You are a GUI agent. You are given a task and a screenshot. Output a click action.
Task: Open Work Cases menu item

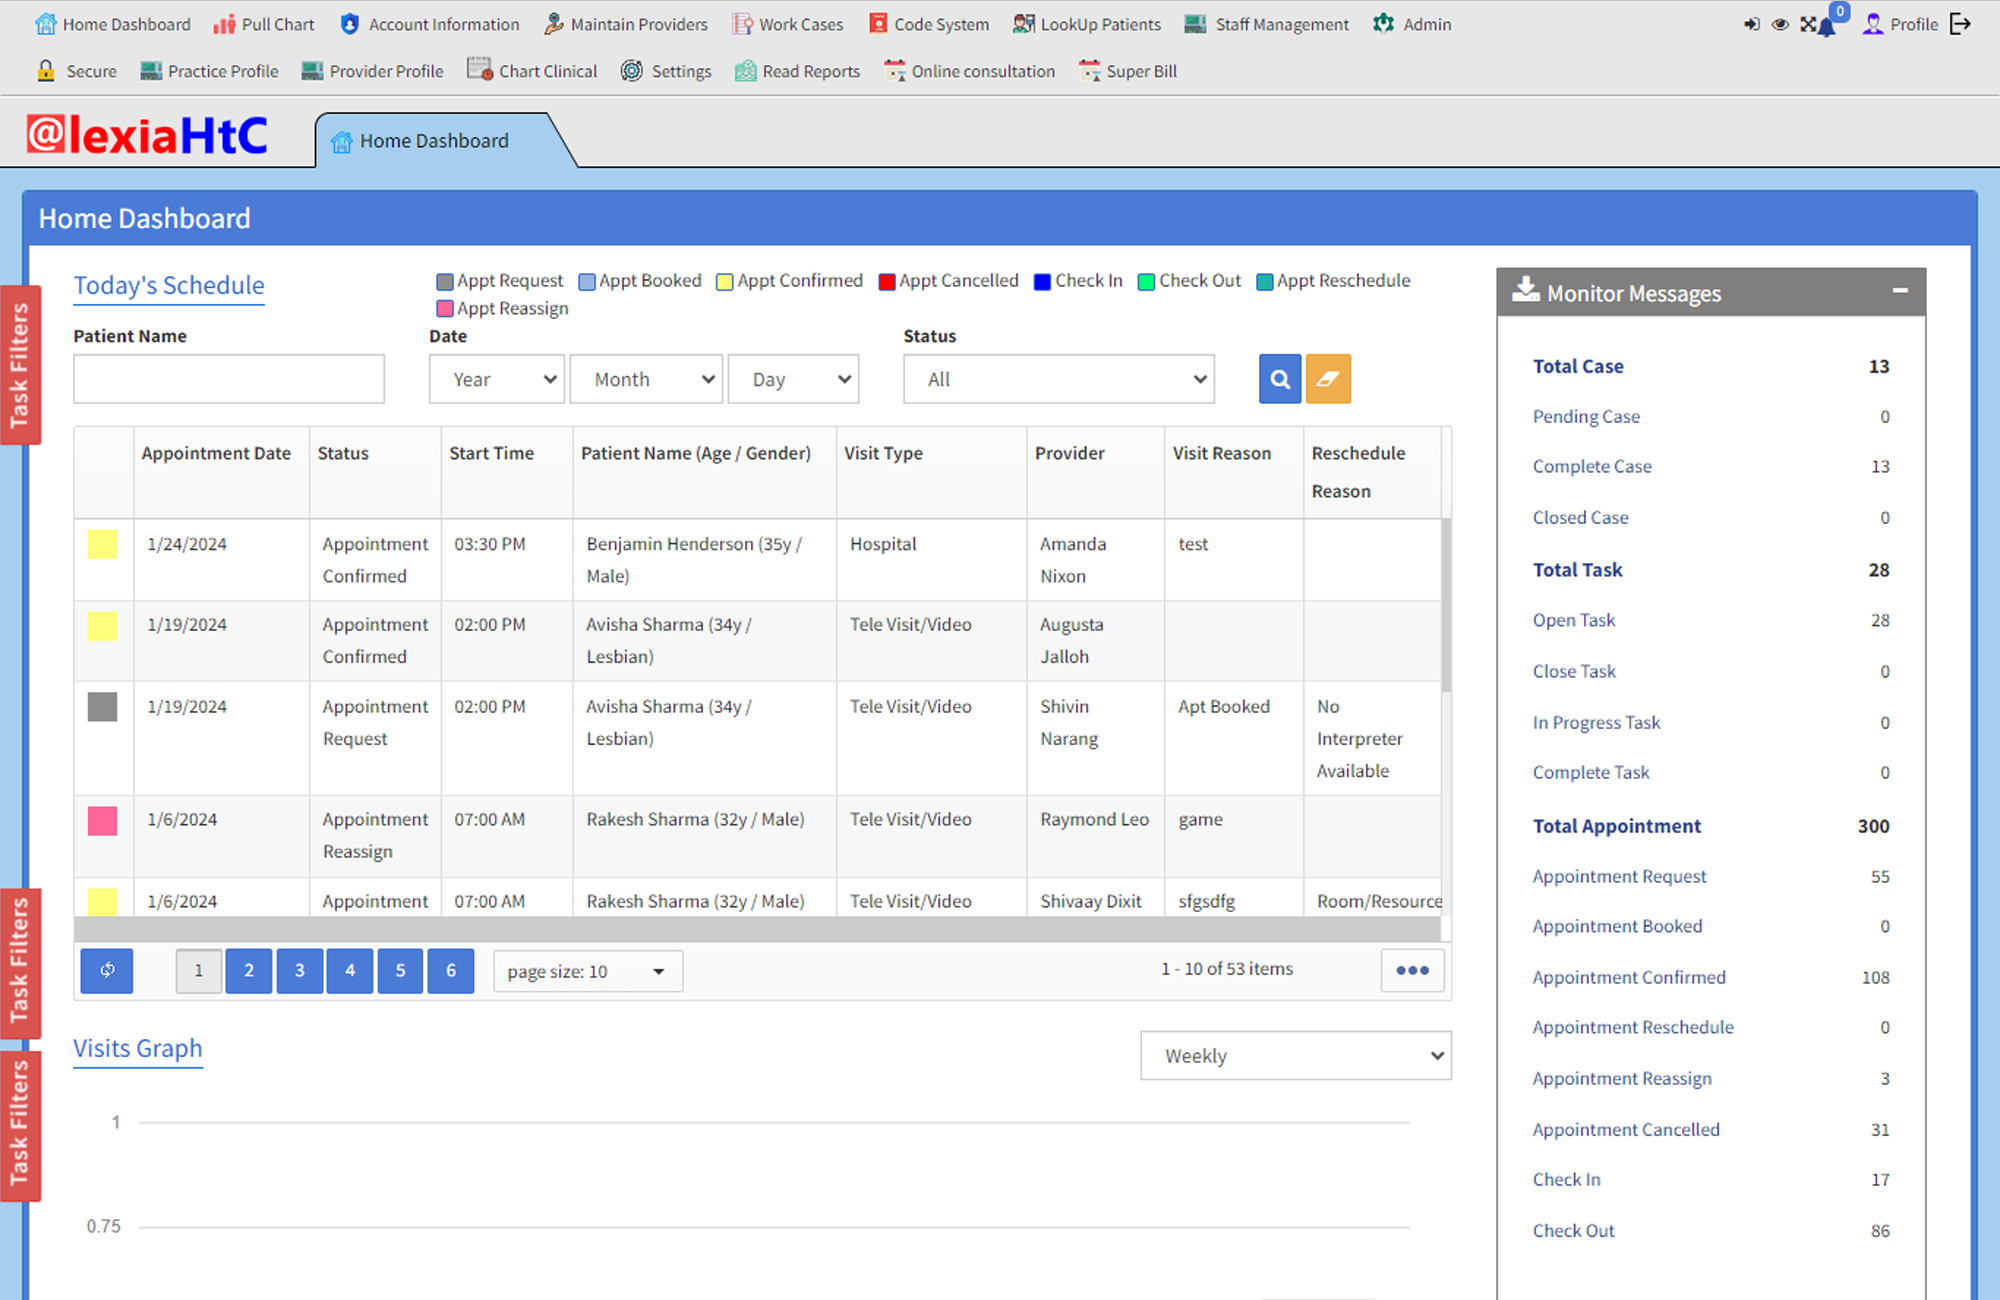788,24
